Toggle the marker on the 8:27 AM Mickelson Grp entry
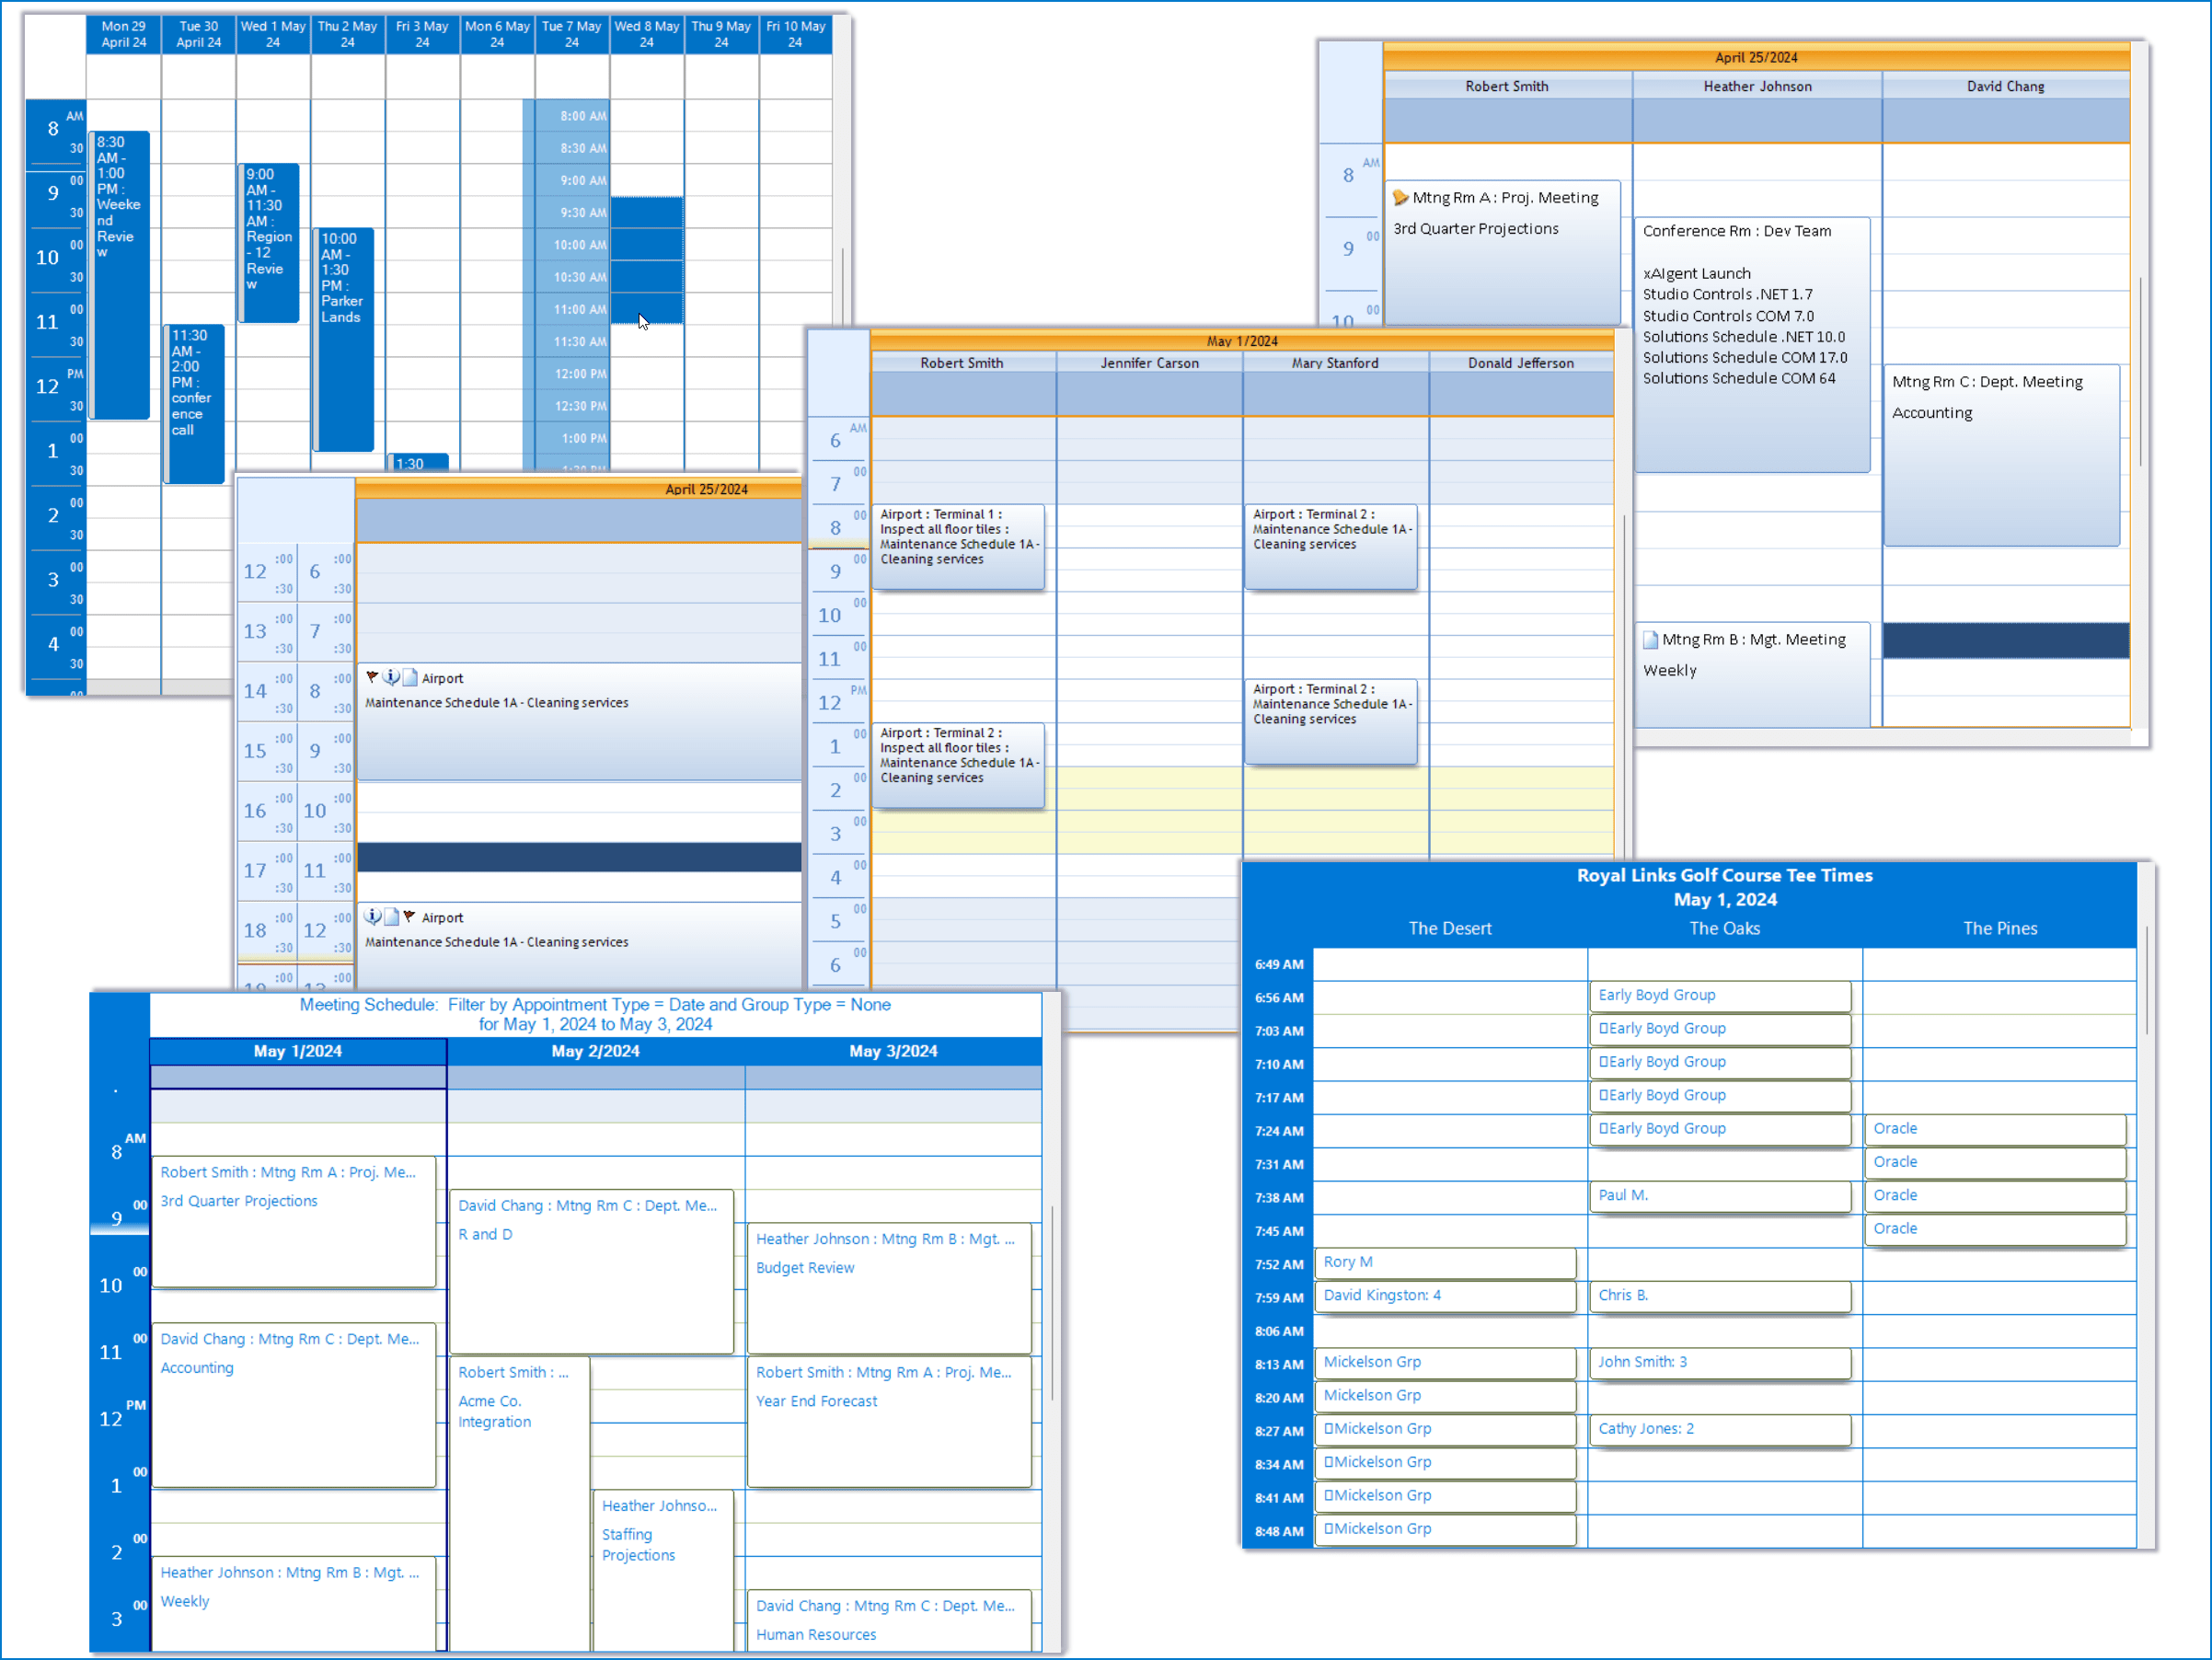Screen dimensions: 2212x1660 (x=1327, y=1429)
